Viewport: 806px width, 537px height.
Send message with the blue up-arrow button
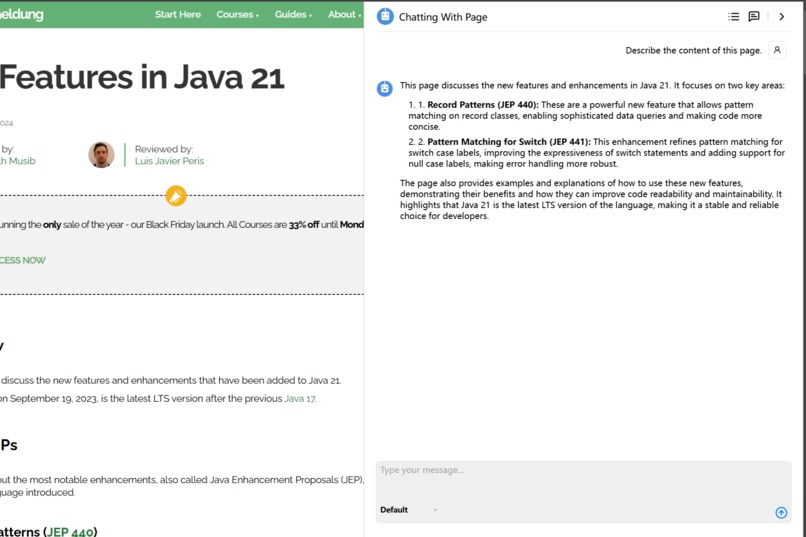point(781,512)
